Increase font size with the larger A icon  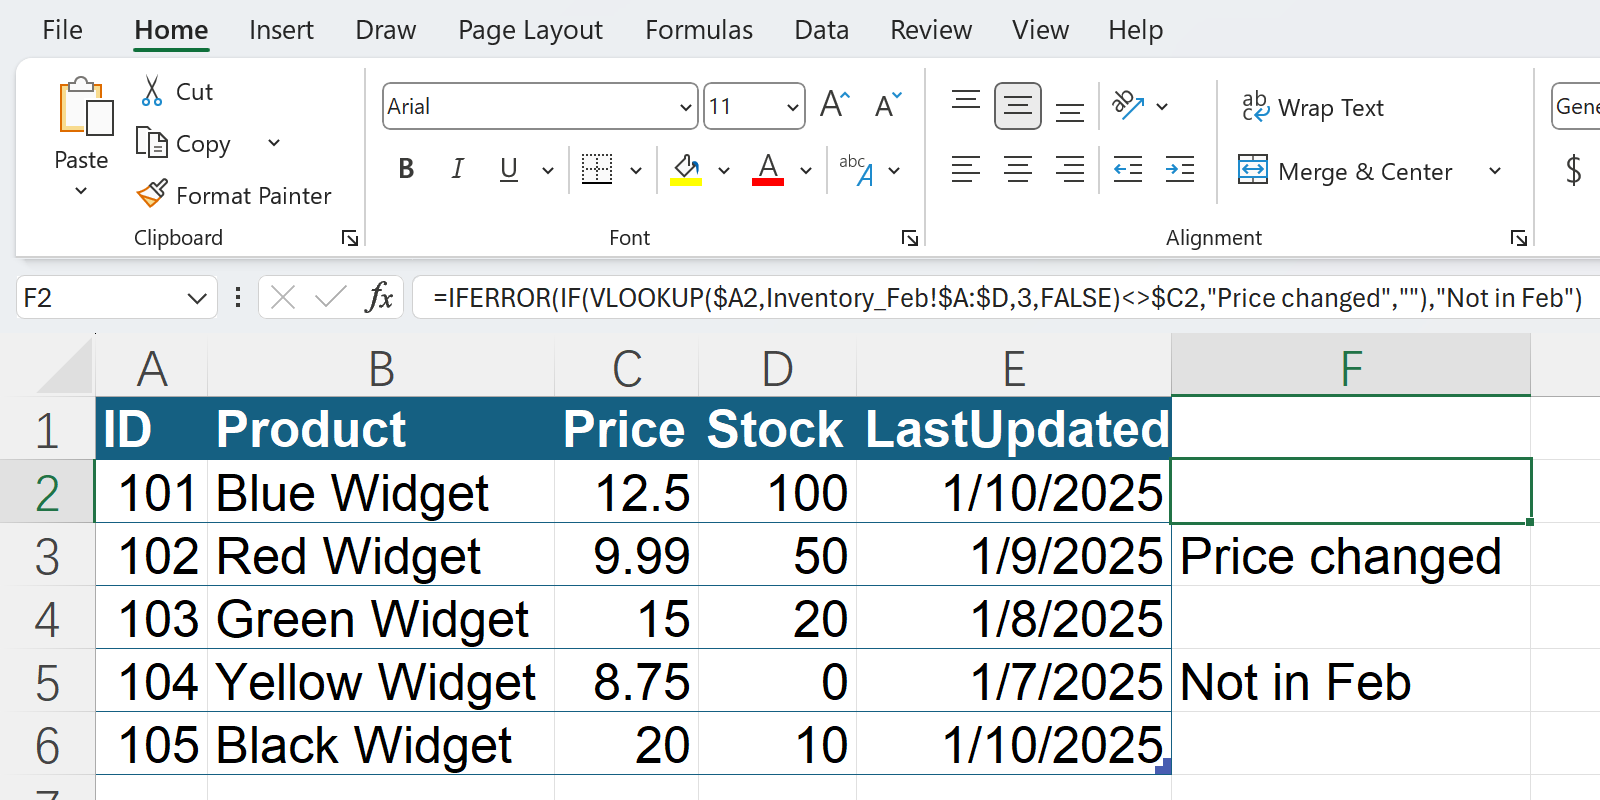[x=834, y=105]
